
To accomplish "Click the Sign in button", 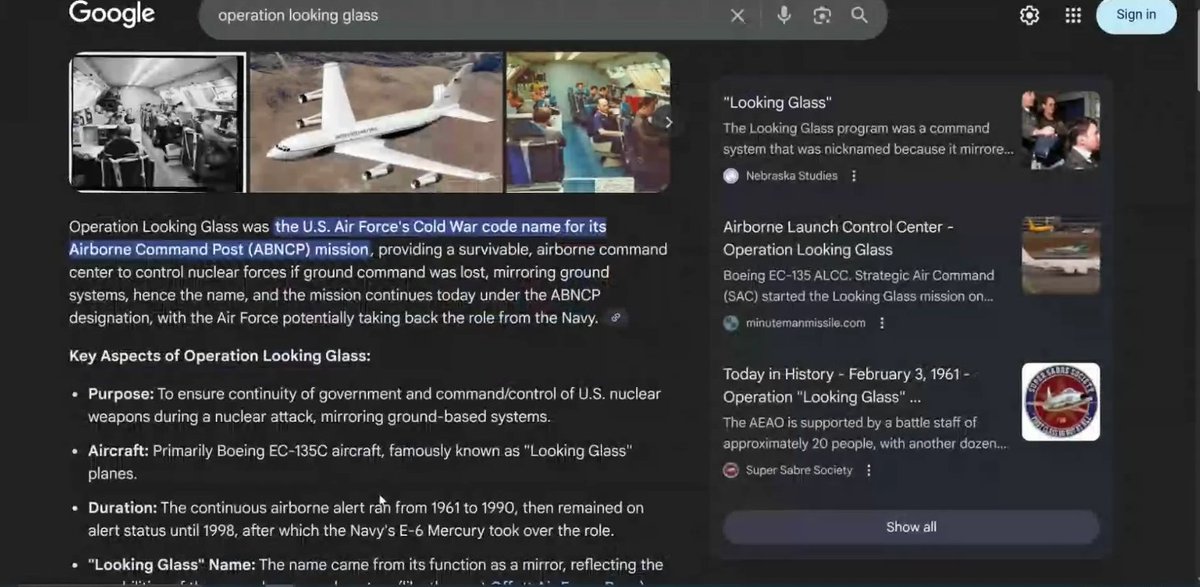I will pyautogui.click(x=1136, y=15).
